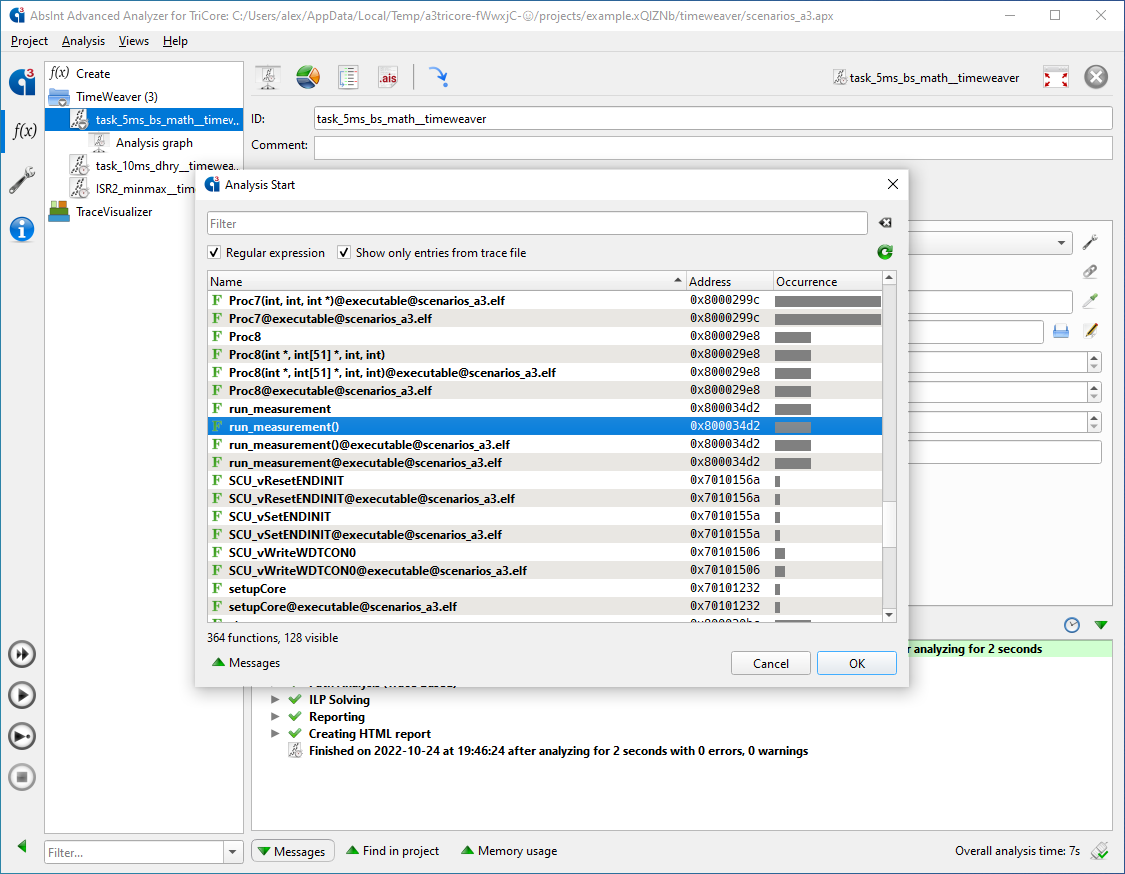Open the f(x) analyses sidebar view
This screenshot has width=1125, height=874.
click(x=24, y=131)
